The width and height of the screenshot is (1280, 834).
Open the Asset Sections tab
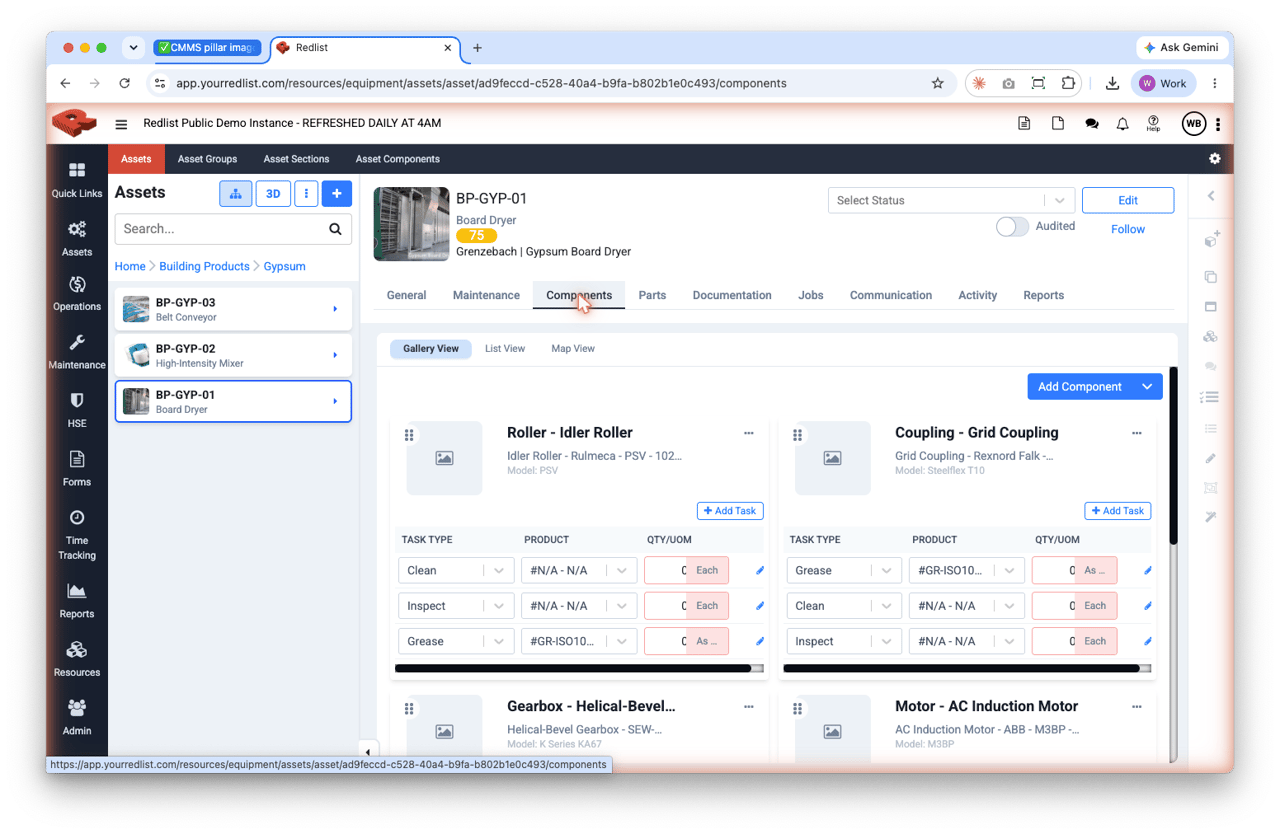click(296, 159)
